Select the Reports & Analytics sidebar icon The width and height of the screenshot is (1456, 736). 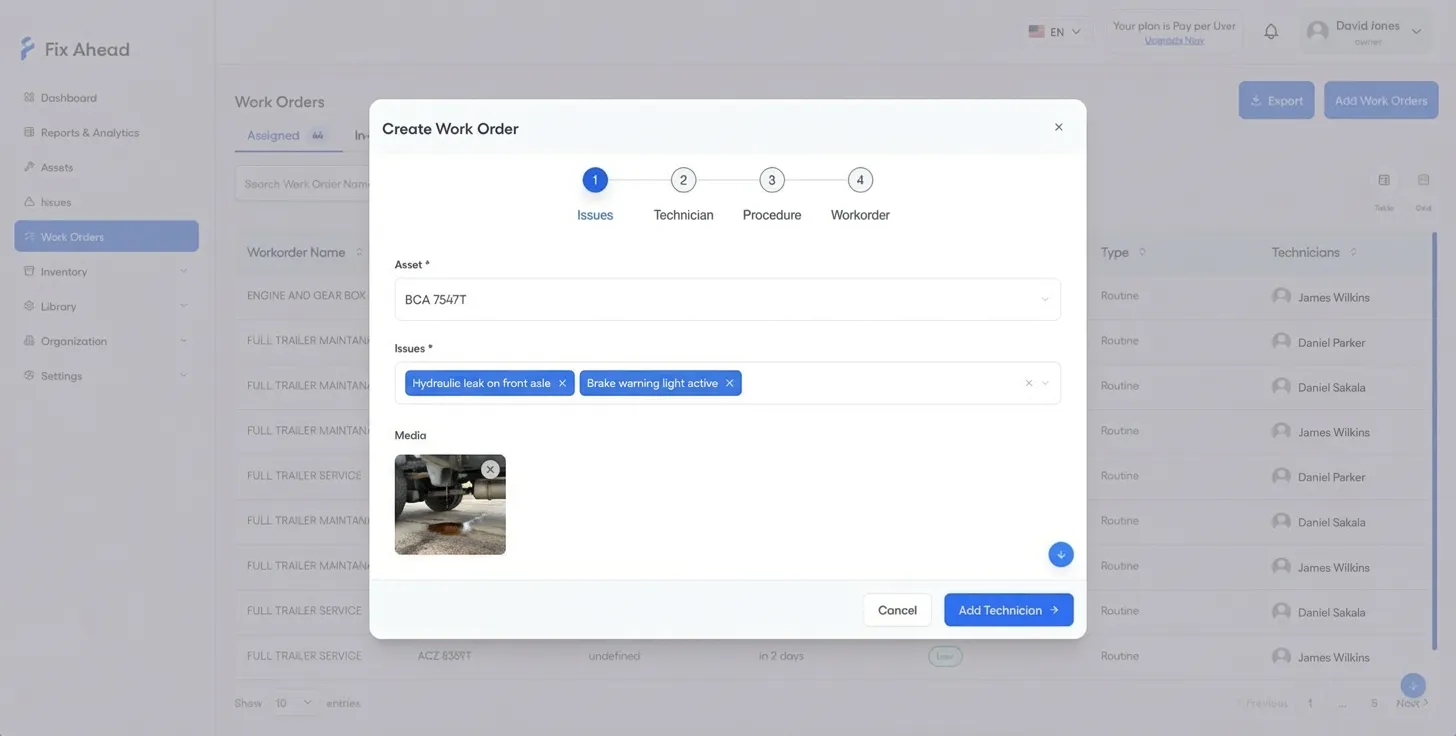click(30, 132)
